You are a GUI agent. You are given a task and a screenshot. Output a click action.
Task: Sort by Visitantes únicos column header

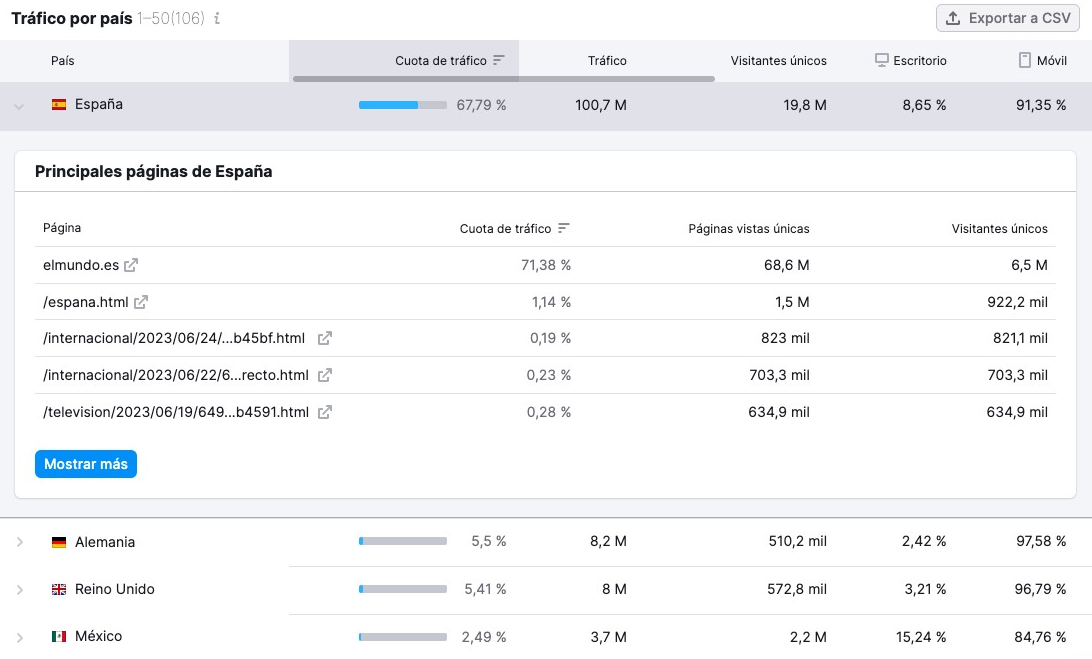(778, 61)
